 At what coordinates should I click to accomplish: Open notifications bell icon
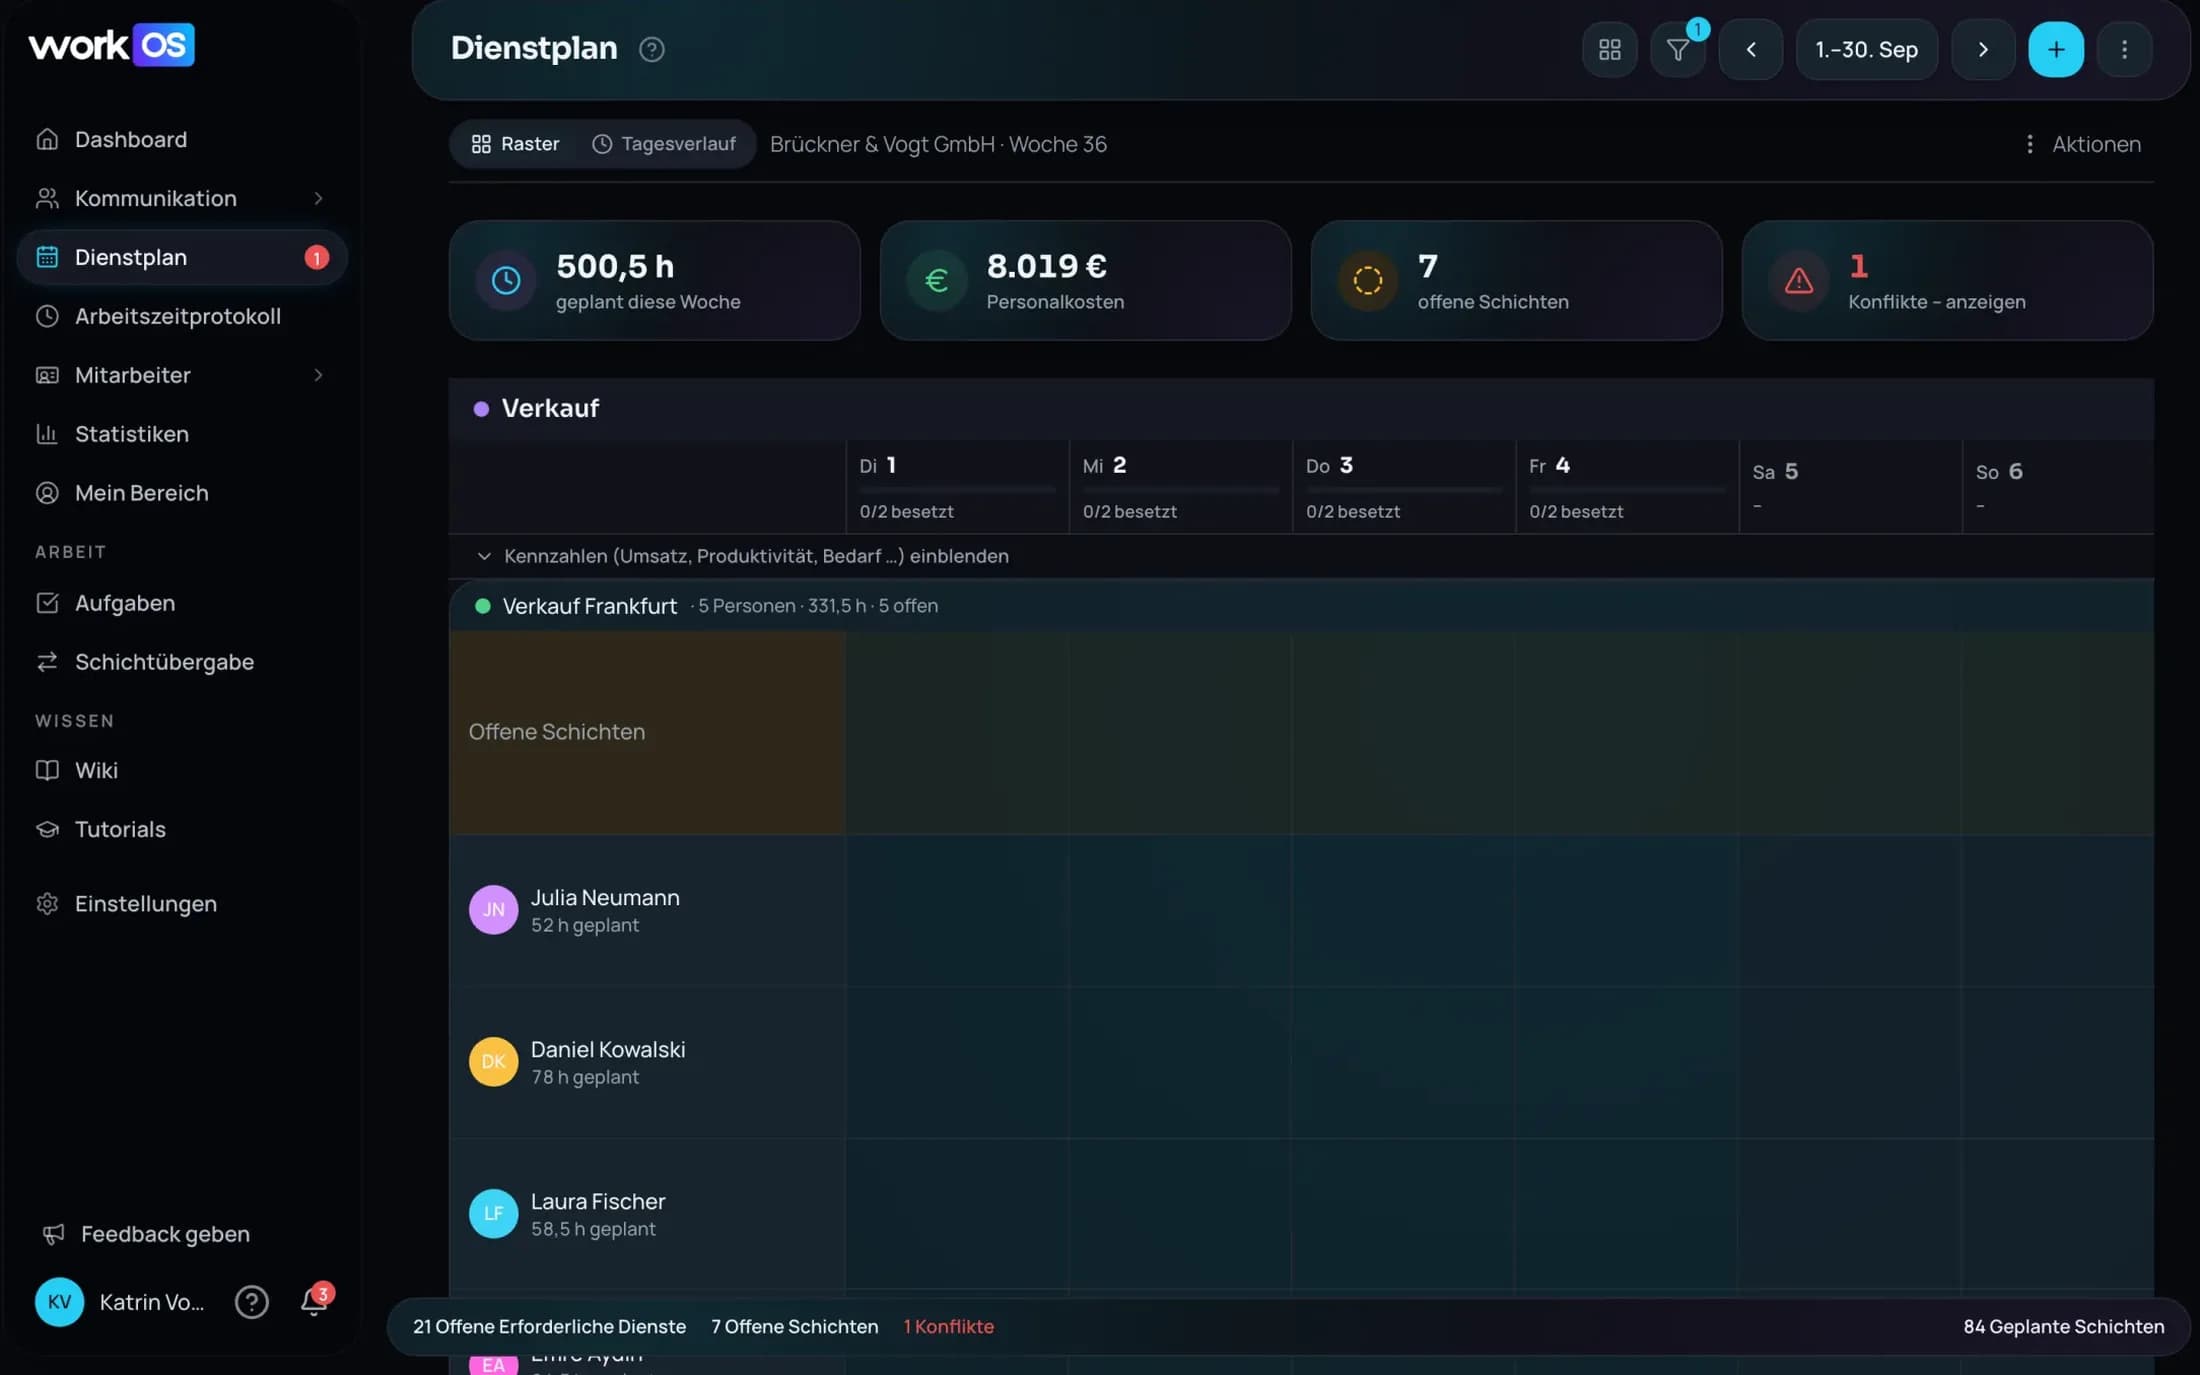pos(314,1301)
